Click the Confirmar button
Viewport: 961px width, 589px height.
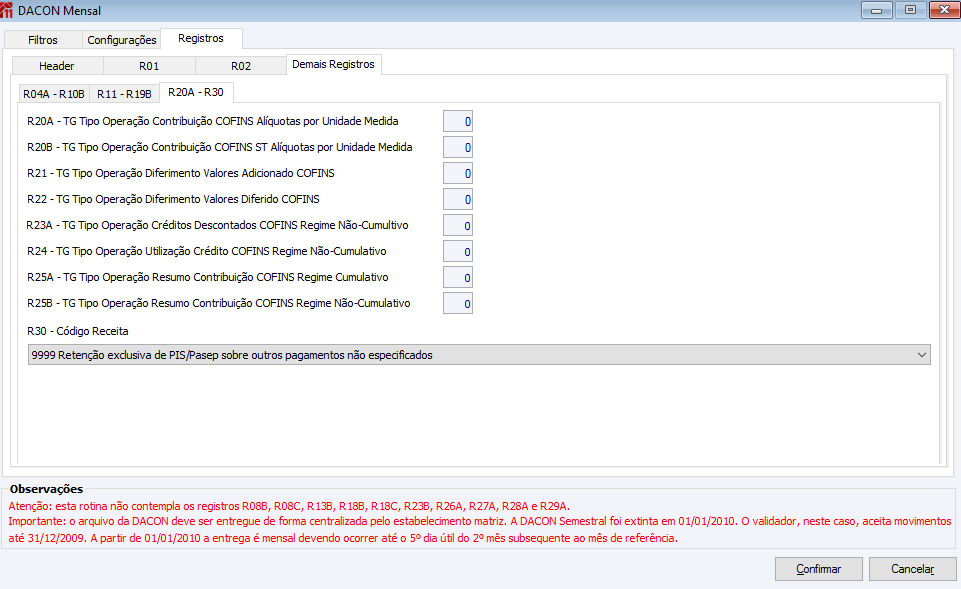[819, 569]
